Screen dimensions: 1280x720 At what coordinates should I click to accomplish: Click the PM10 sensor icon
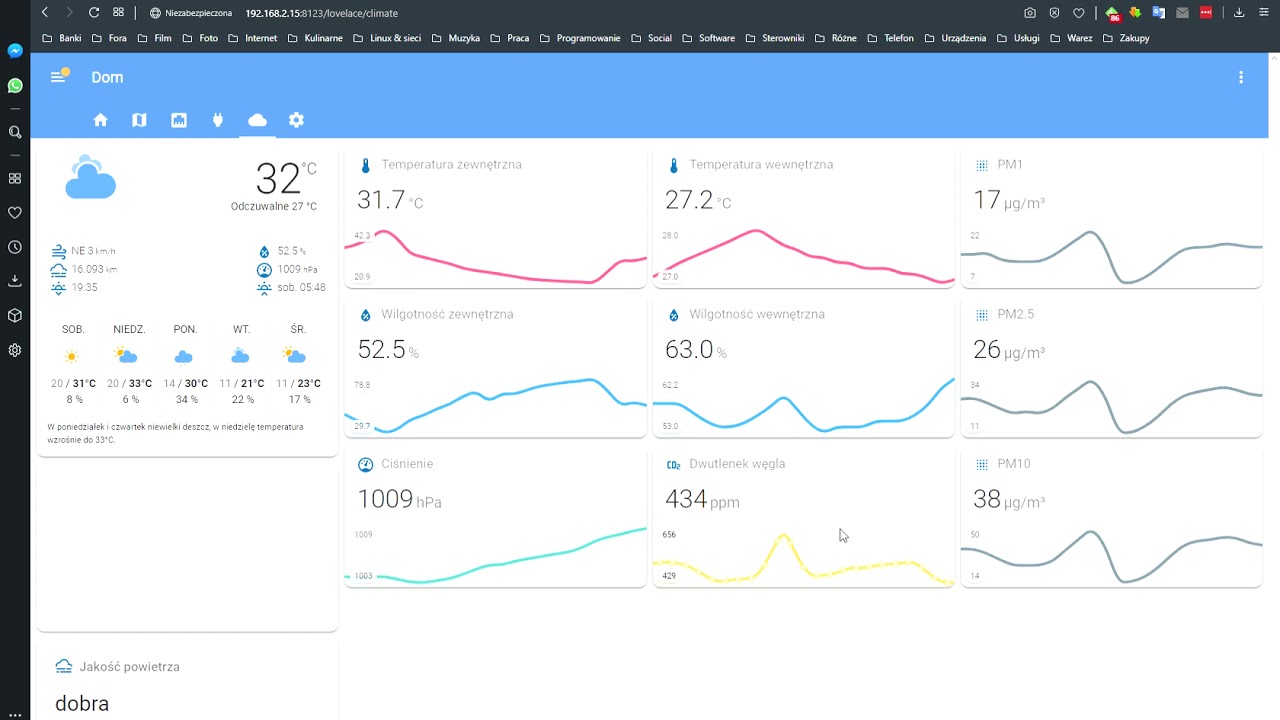[981, 464]
